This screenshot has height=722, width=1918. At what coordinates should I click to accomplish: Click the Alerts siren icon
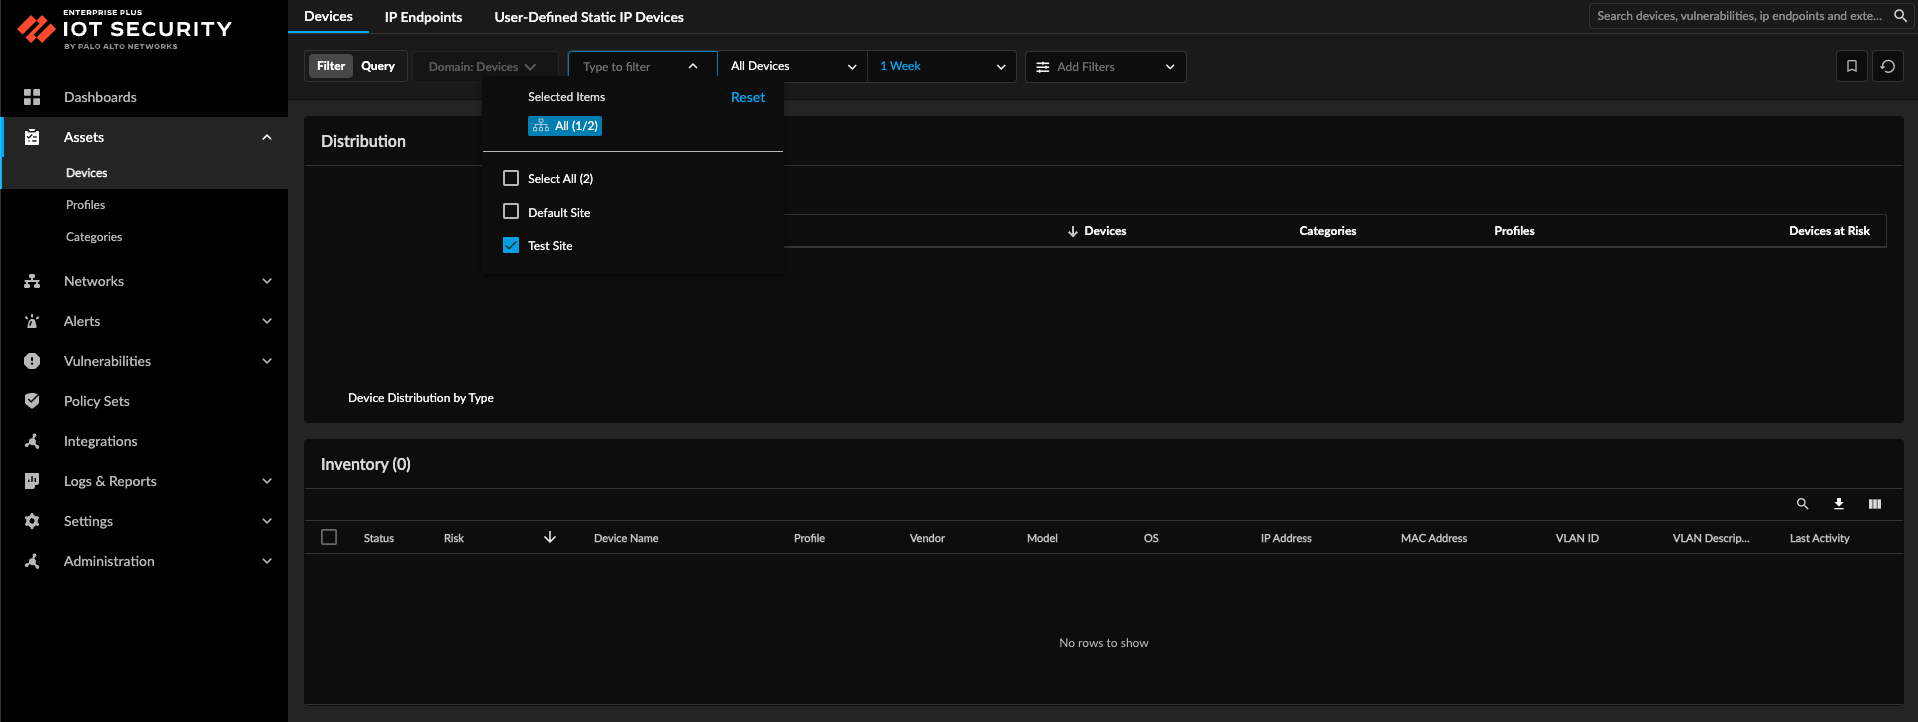pyautogui.click(x=32, y=321)
